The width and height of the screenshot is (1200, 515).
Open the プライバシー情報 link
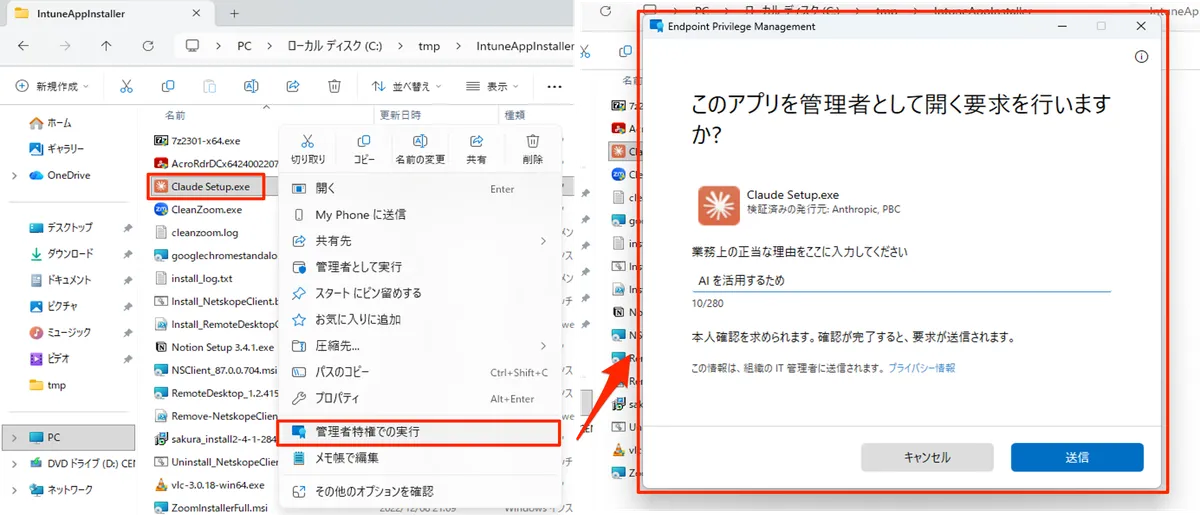[922, 368]
